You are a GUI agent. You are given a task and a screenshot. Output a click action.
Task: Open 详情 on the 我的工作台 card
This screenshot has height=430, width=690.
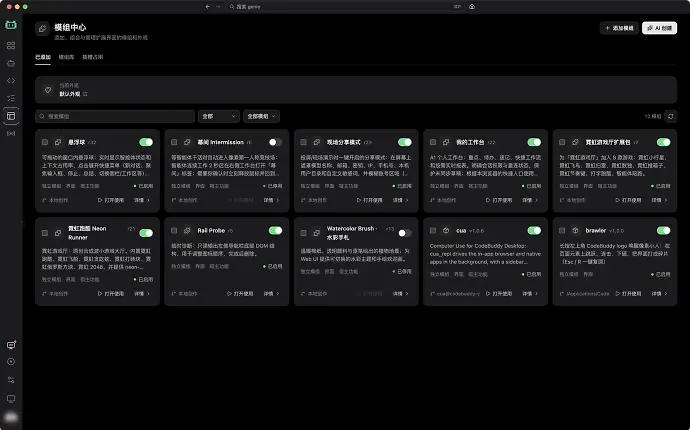point(530,200)
